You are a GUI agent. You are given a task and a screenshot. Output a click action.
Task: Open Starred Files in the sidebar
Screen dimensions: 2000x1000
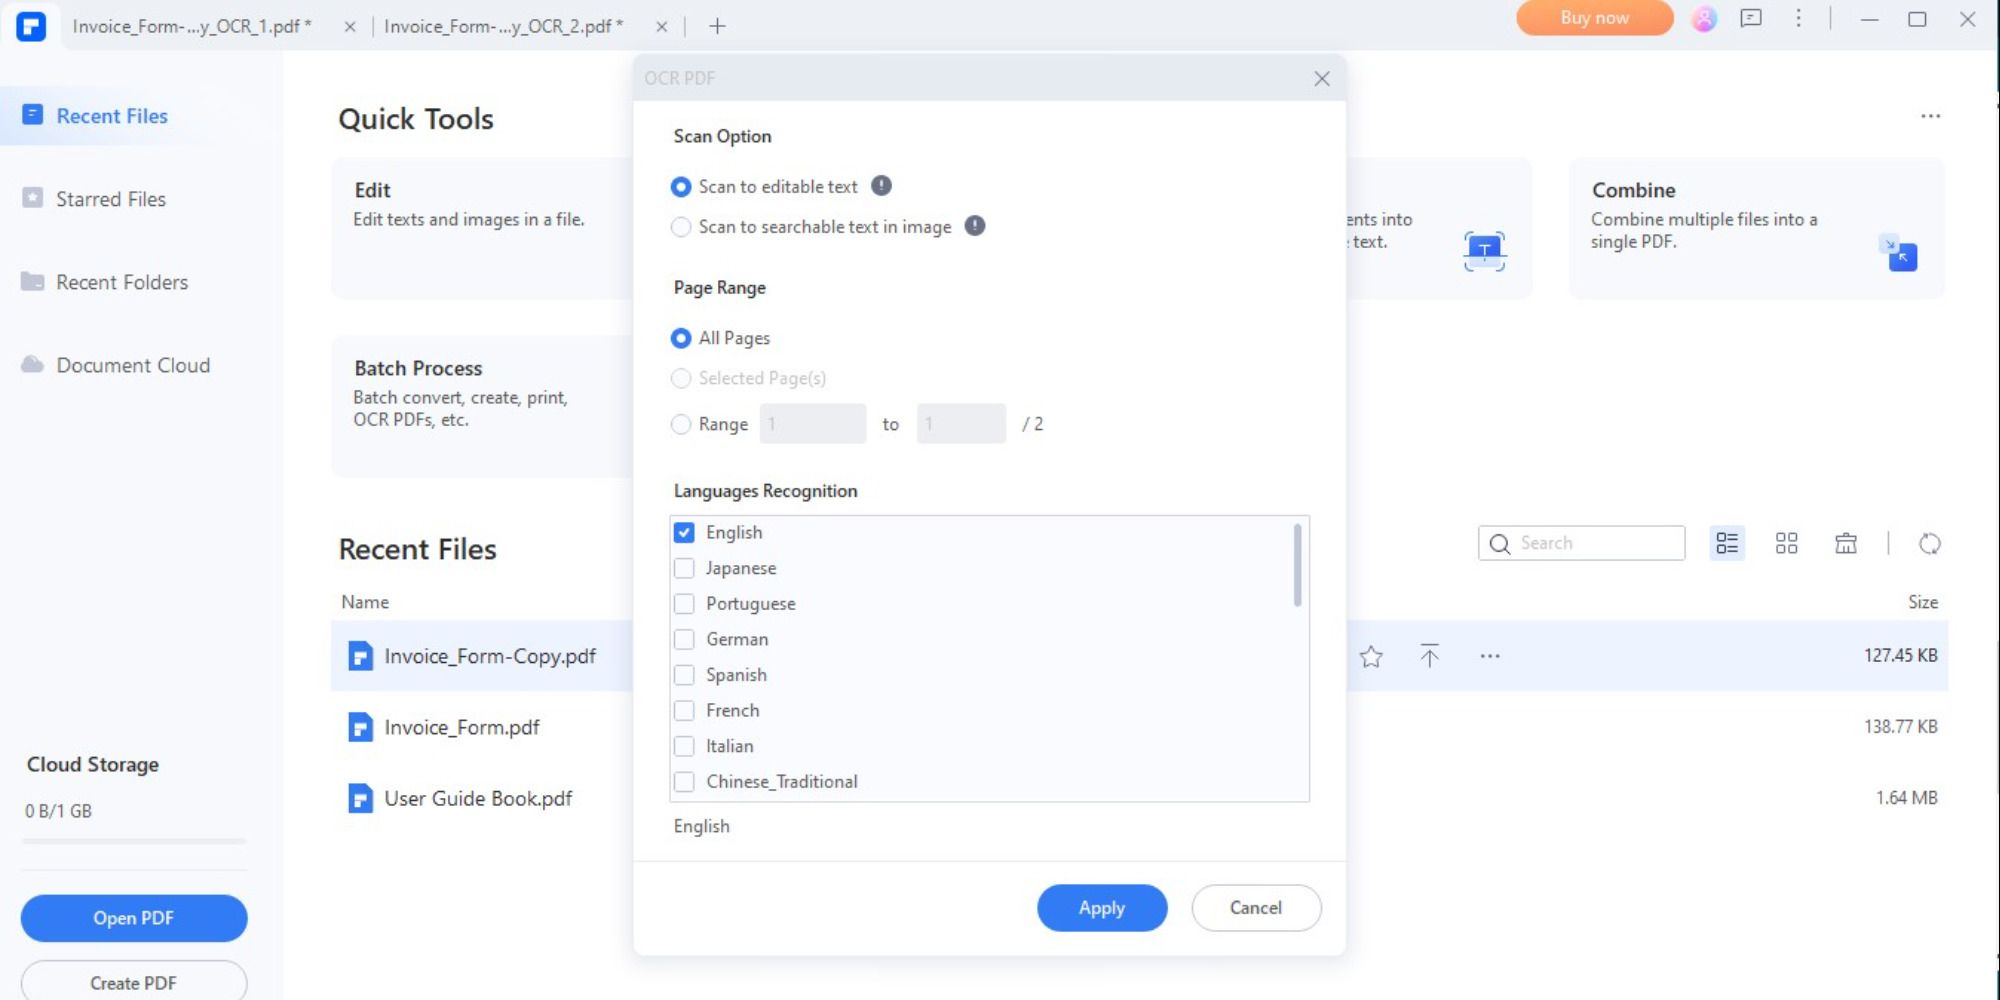111,199
